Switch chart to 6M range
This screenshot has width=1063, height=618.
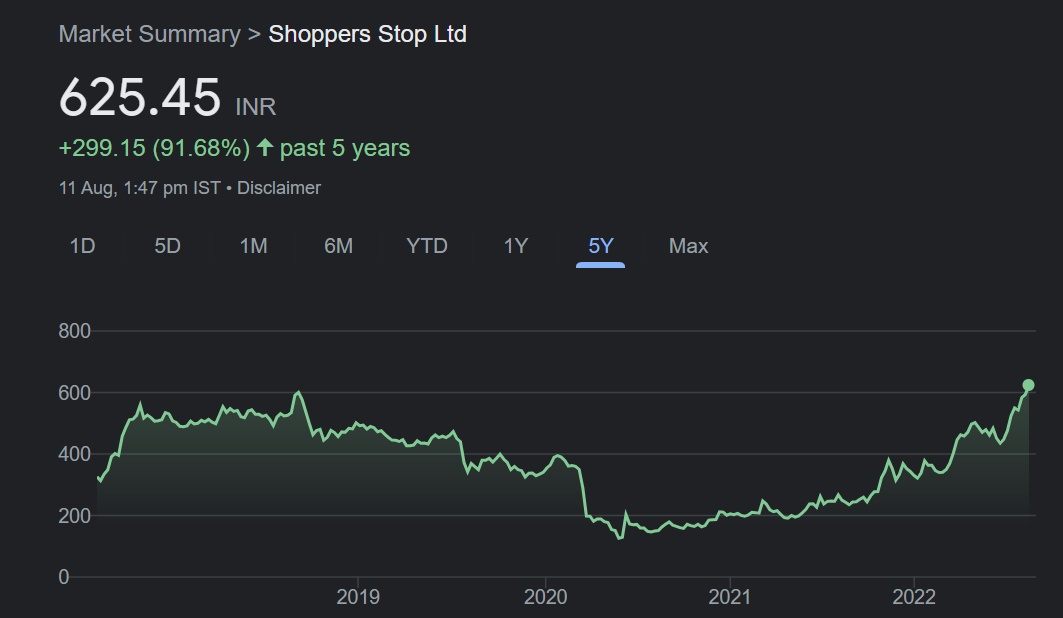pyautogui.click(x=338, y=246)
